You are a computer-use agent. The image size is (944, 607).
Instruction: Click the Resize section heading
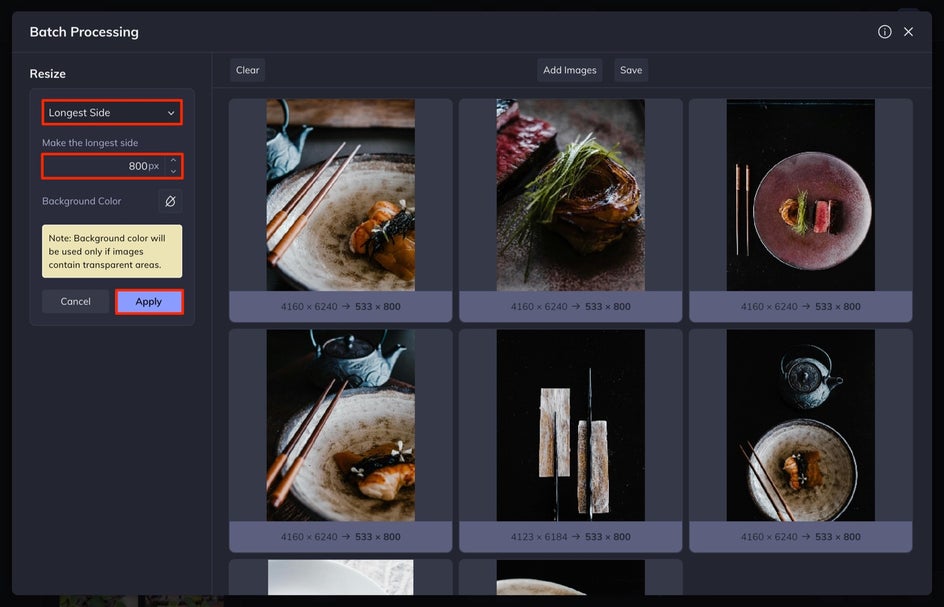(x=48, y=73)
